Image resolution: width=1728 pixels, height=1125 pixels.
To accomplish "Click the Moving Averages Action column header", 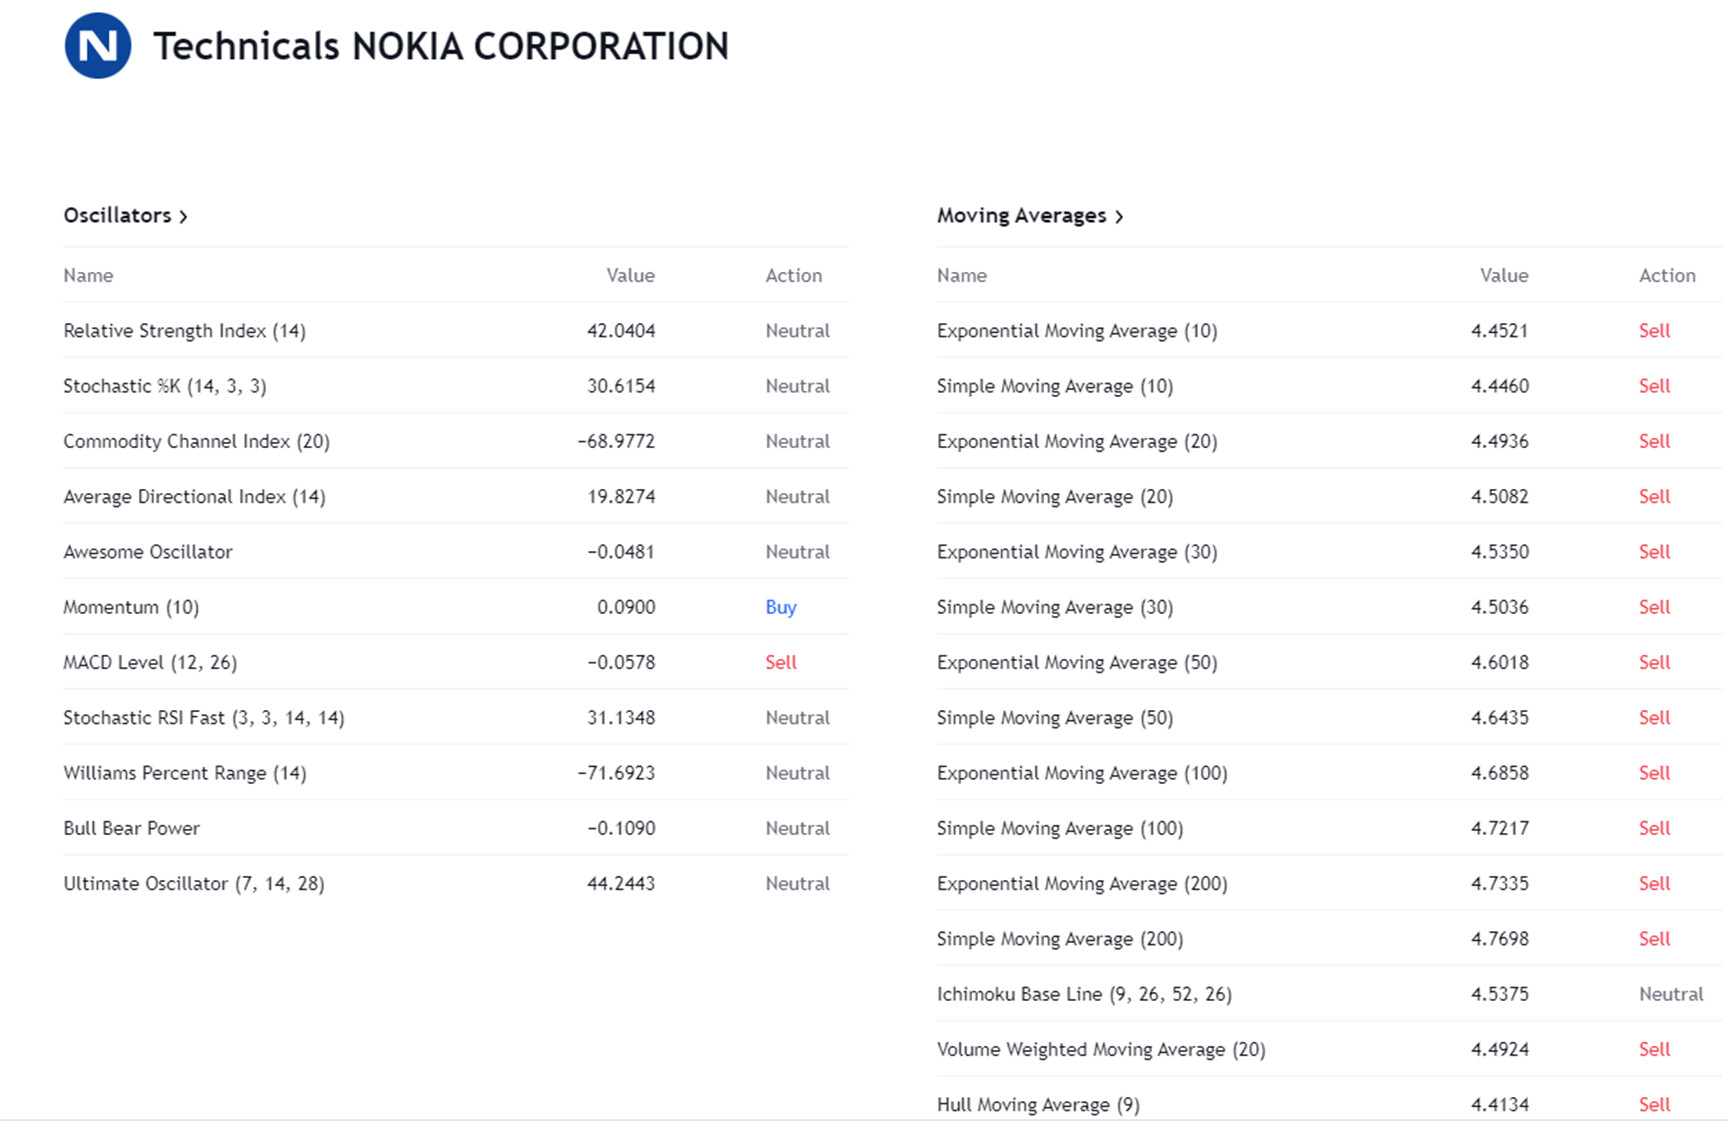I will [x=1667, y=275].
